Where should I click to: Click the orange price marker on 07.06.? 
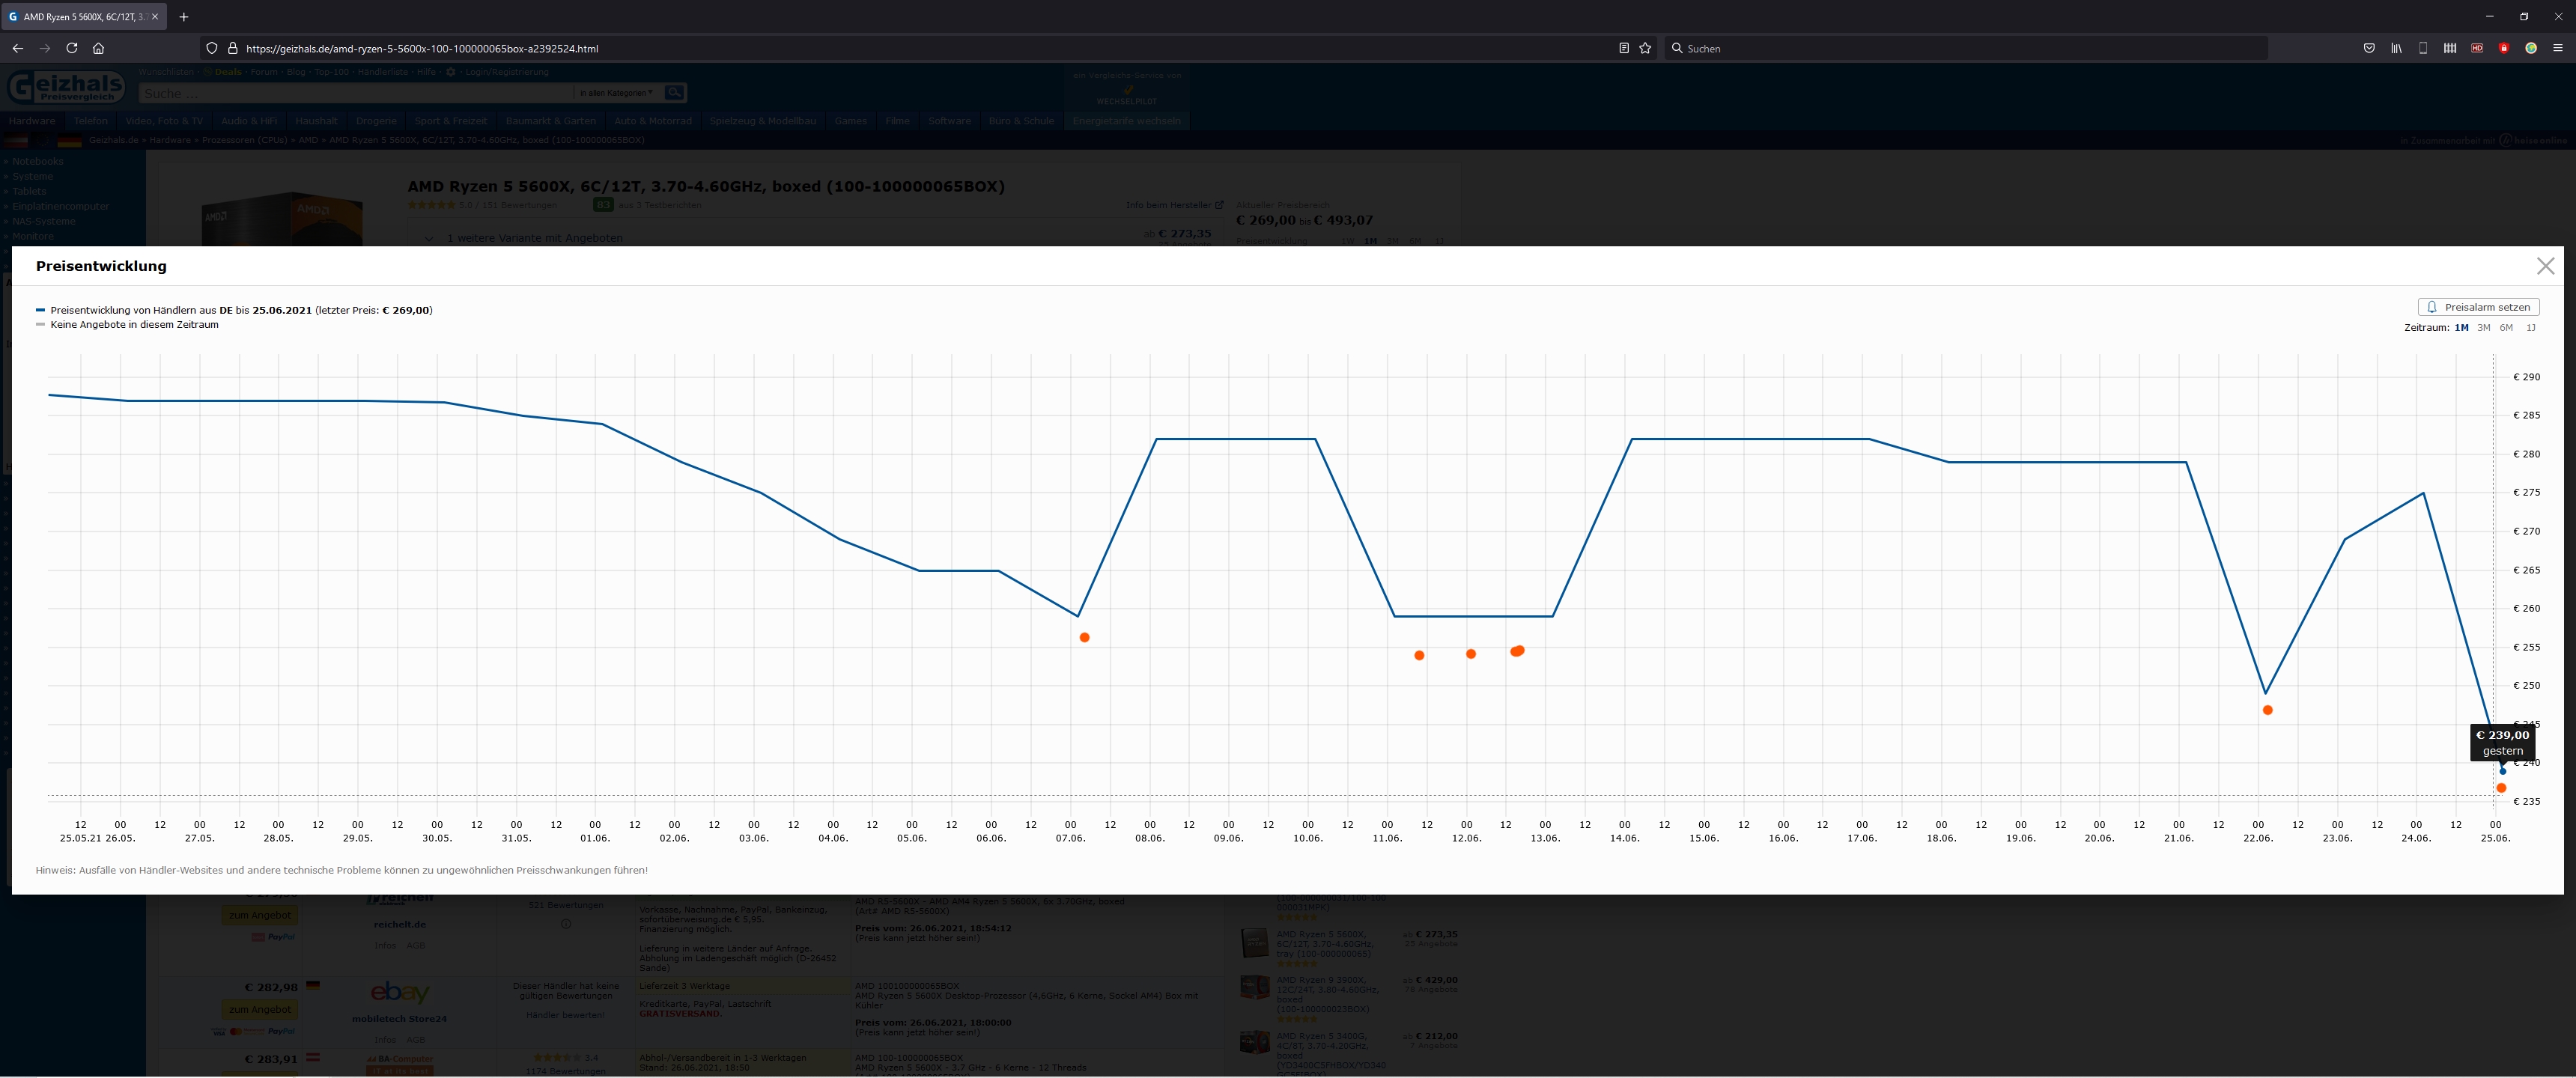coord(1084,638)
